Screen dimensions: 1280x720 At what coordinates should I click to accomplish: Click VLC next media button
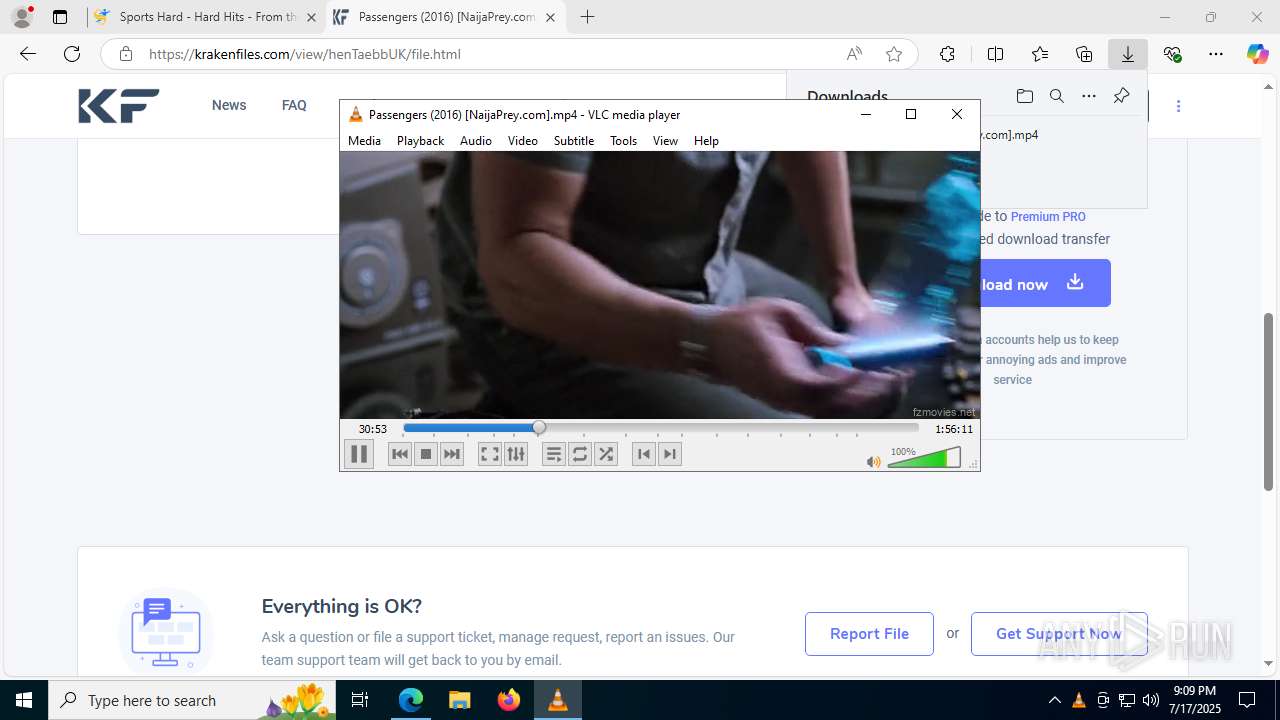point(452,454)
